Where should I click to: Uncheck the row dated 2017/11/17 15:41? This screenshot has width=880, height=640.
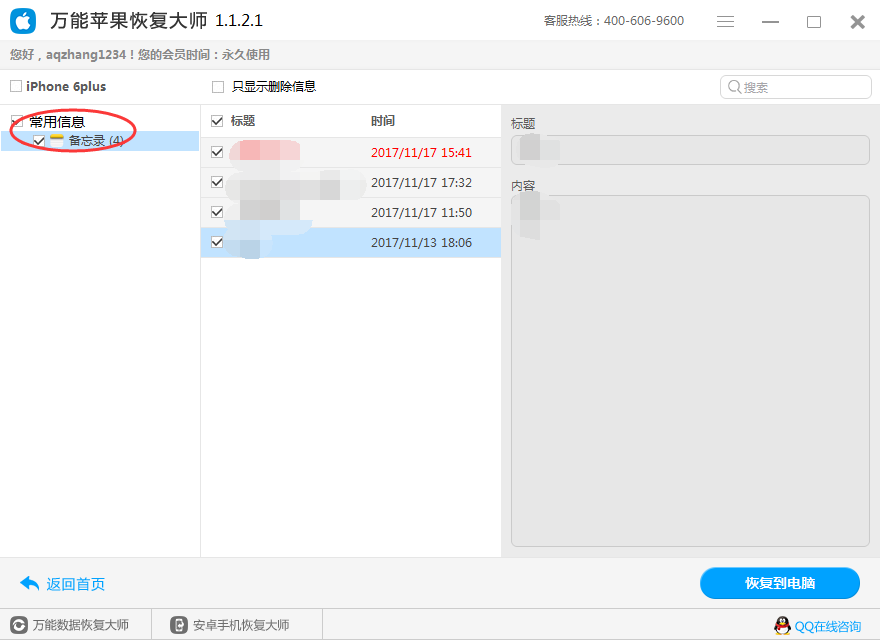pos(217,152)
